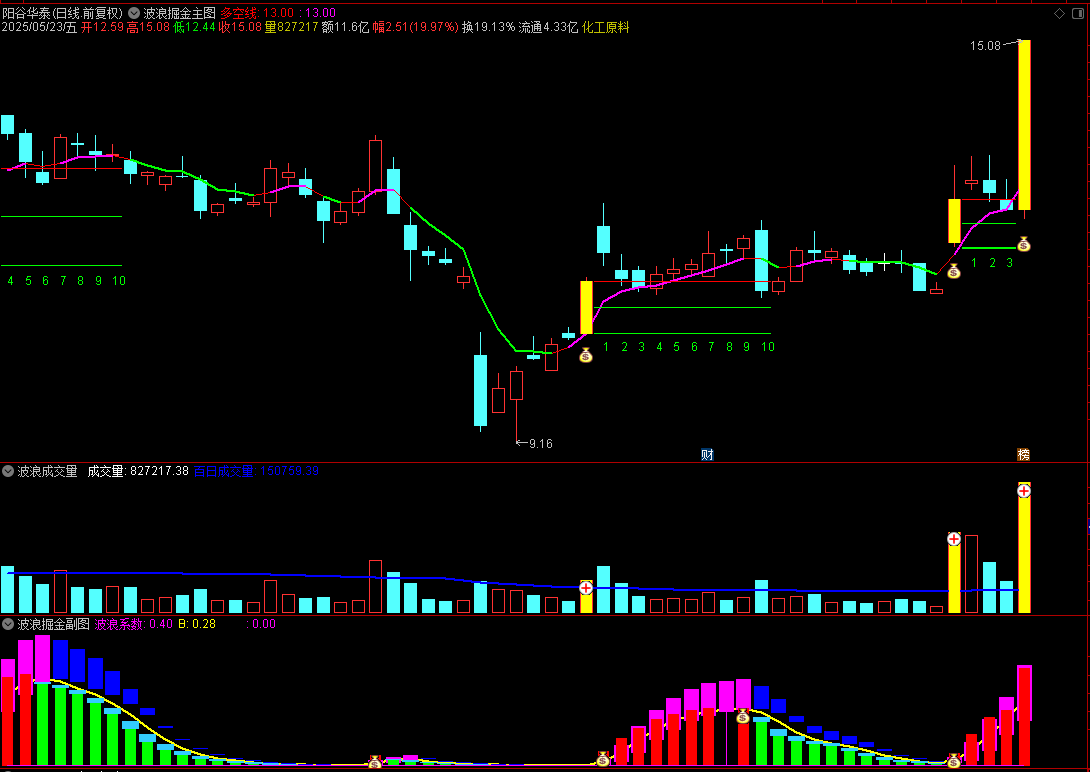Click the date text 2025/05/23/五
The image size is (1090, 772).
40,27
